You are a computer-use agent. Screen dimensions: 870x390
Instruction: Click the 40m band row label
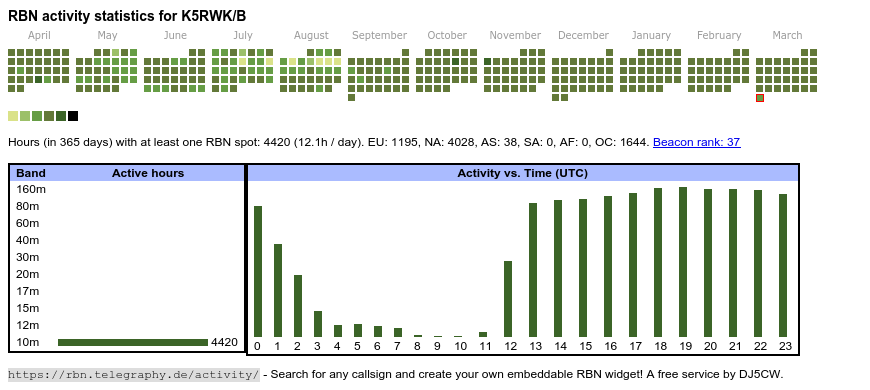pos(28,240)
